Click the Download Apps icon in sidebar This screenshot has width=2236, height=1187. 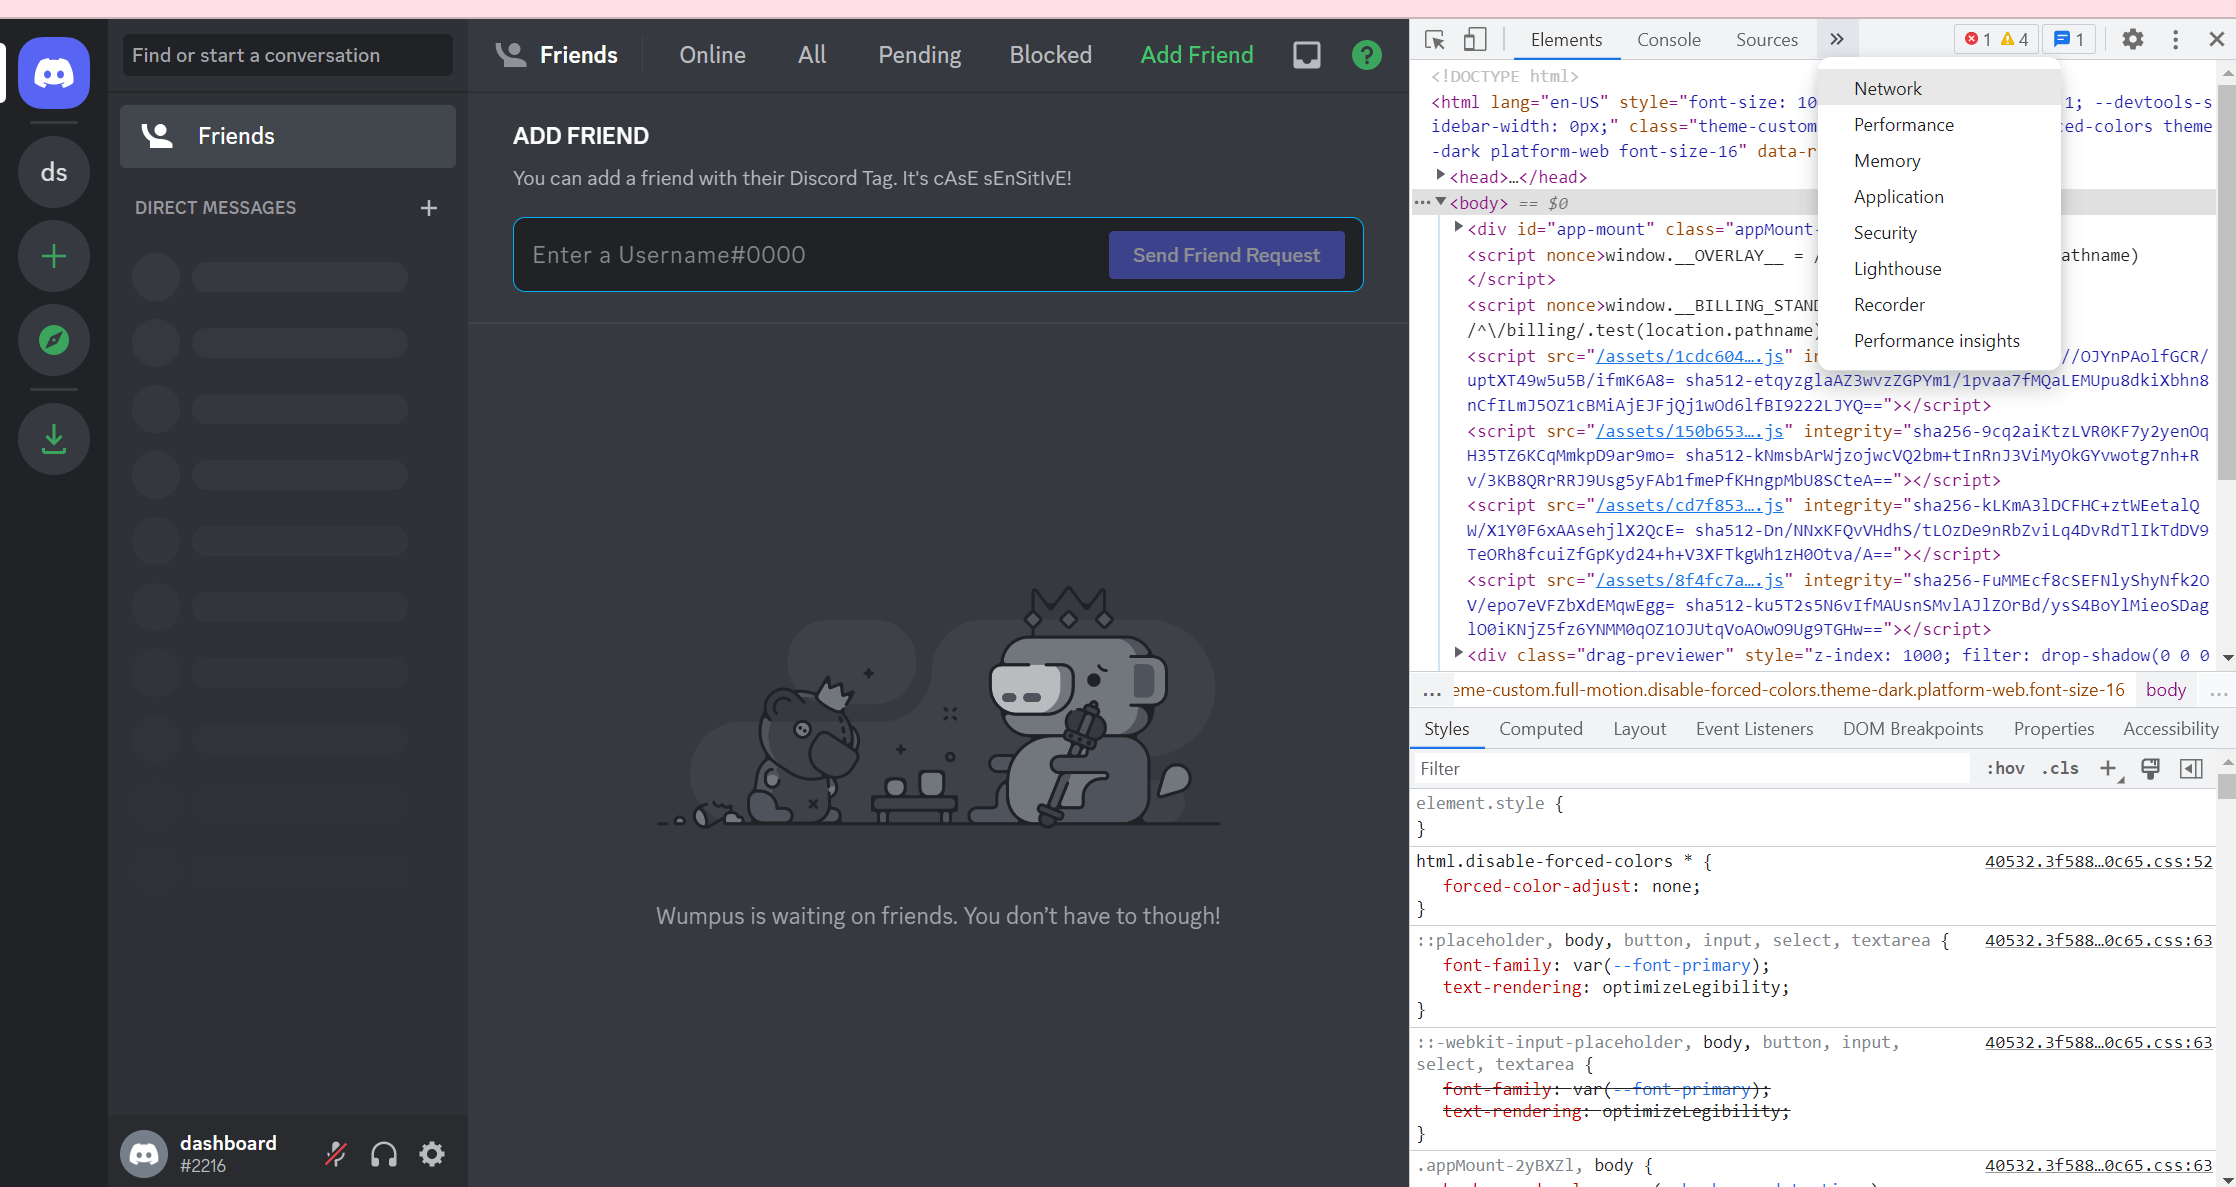pos(53,438)
